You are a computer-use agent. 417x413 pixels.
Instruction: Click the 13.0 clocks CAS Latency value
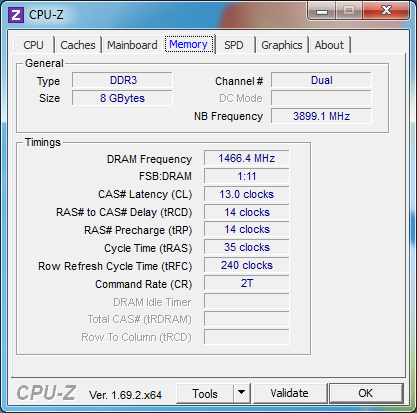tap(247, 194)
